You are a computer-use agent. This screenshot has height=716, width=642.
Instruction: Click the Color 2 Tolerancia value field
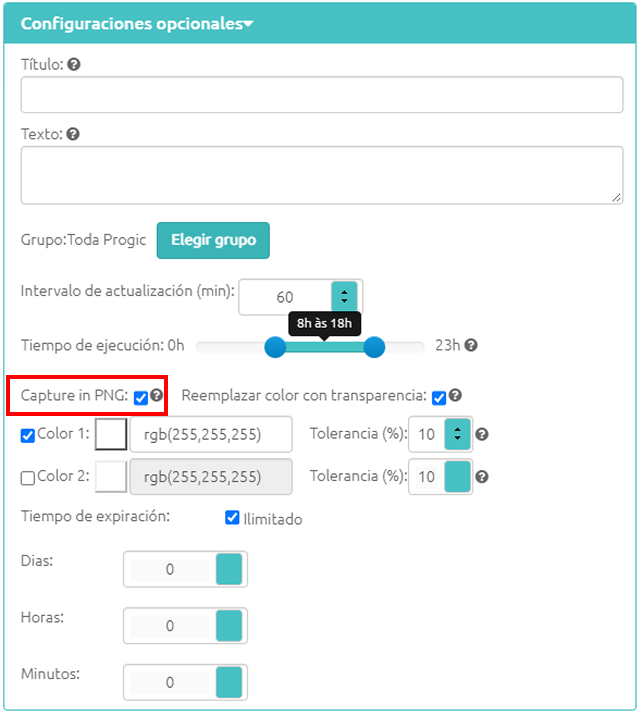427,477
